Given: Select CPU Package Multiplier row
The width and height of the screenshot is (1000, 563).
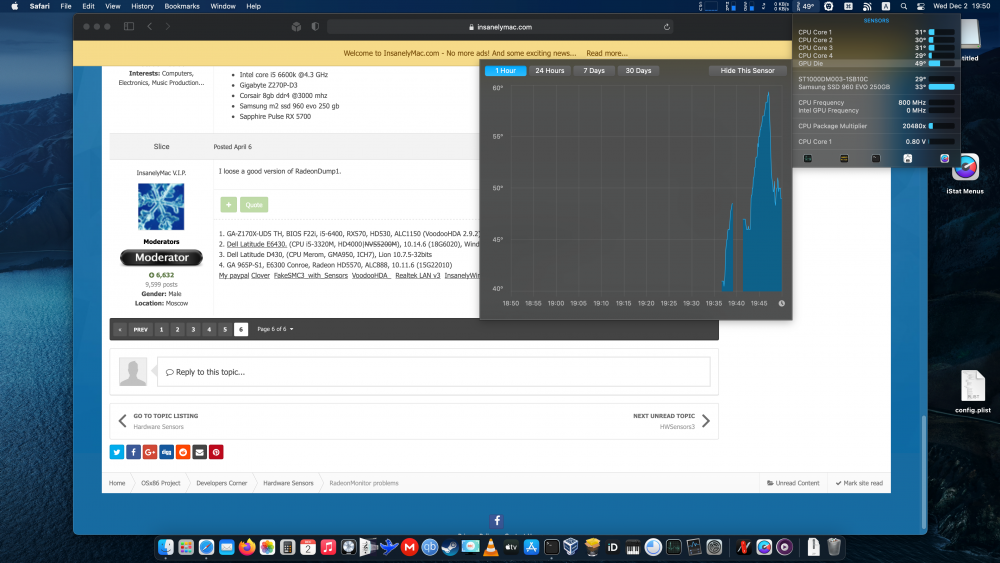Looking at the screenshot, I should pyautogui.click(x=876, y=126).
